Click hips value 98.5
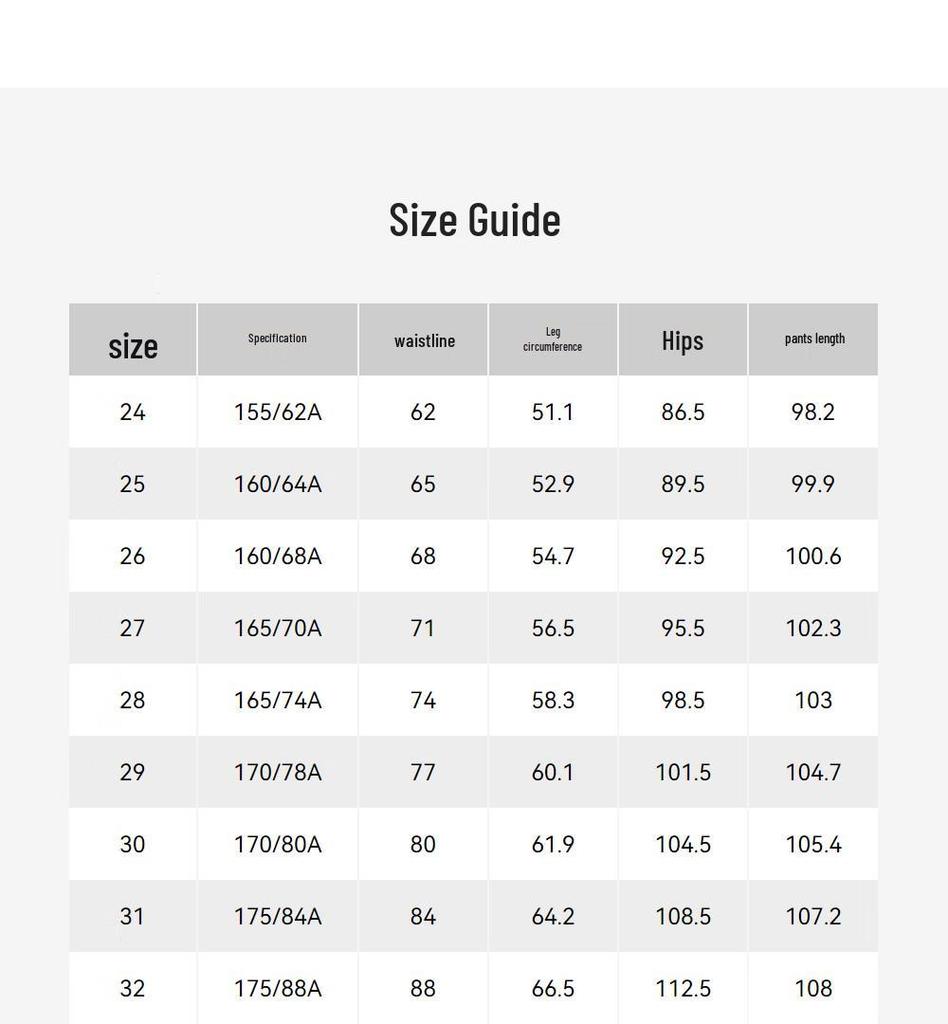The width and height of the screenshot is (948, 1024). tap(683, 700)
